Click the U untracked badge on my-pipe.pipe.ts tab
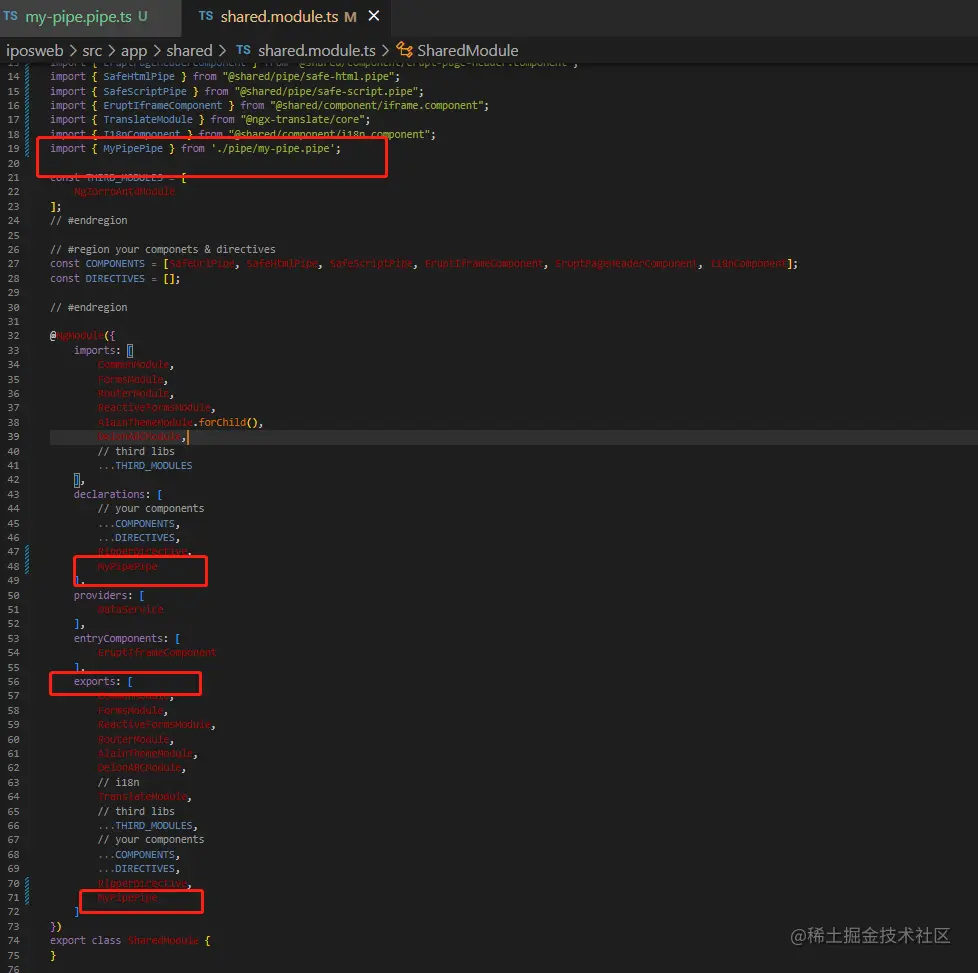Screen dimensions: 978x973 (x=143, y=16)
